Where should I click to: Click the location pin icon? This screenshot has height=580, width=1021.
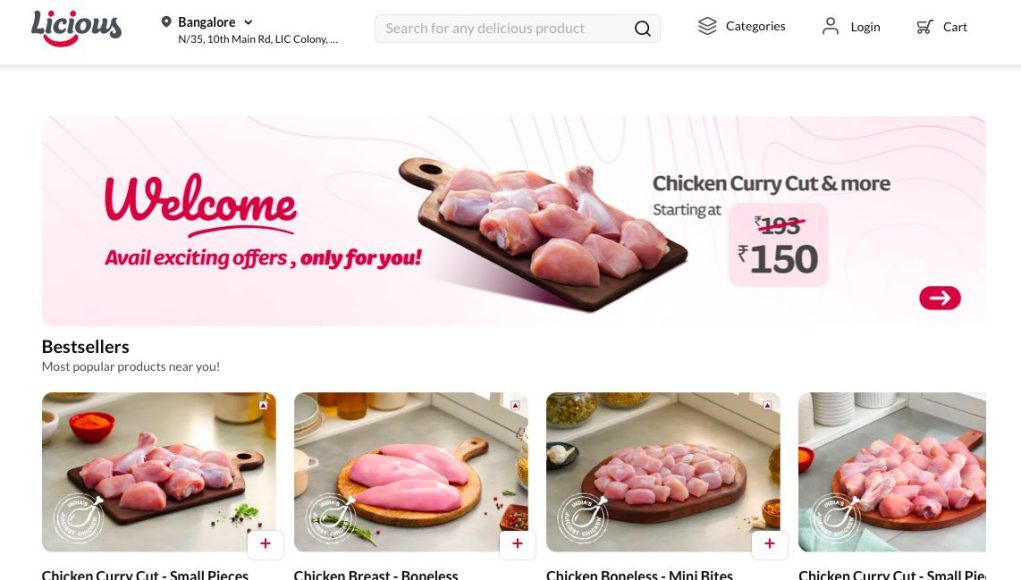166,22
